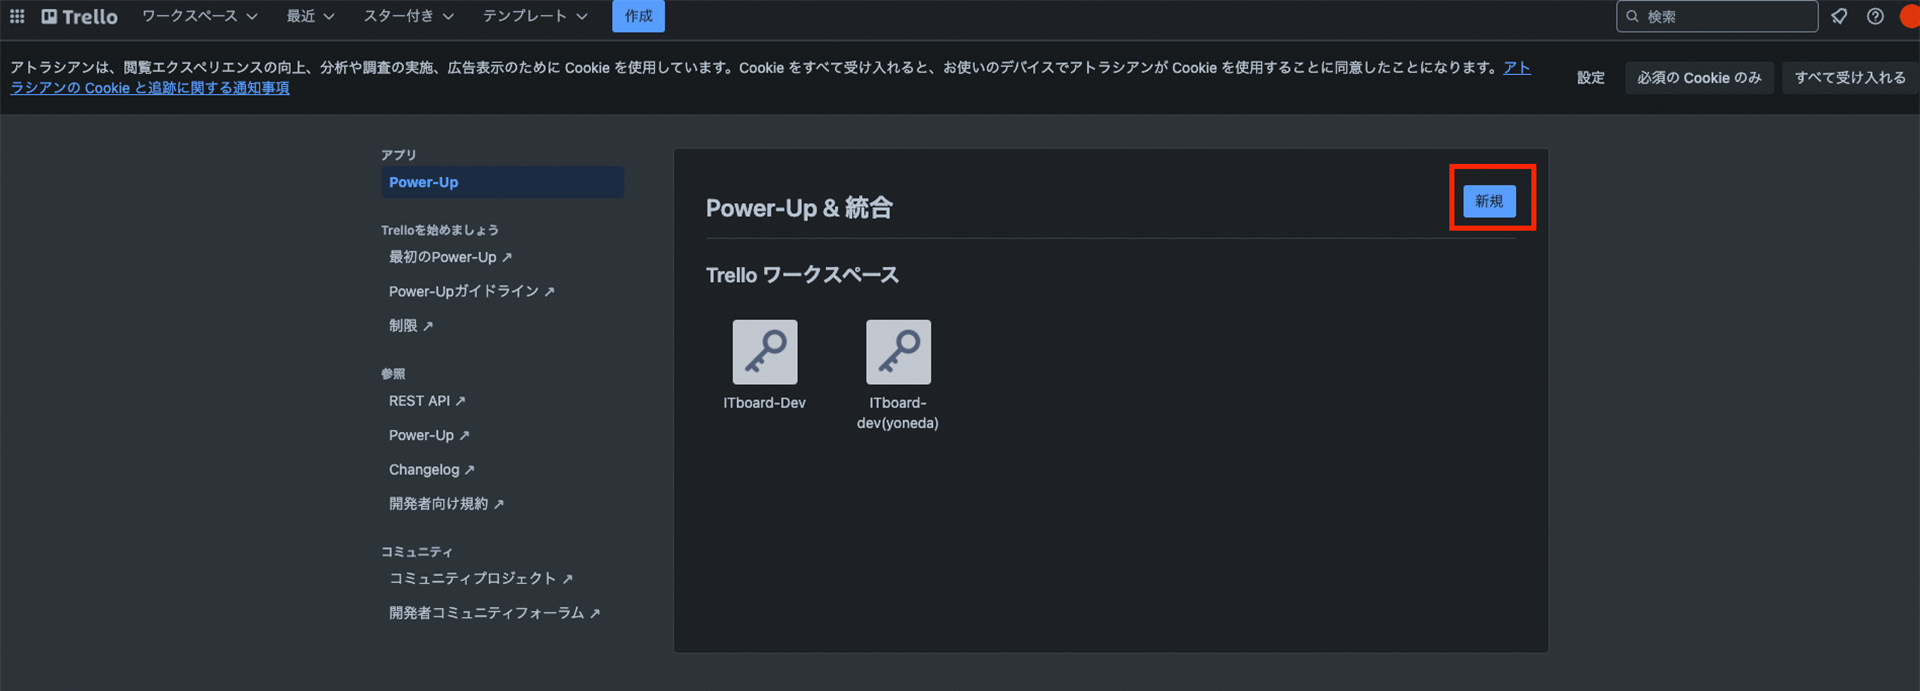Expand the ワークスペース dropdown

(199, 16)
